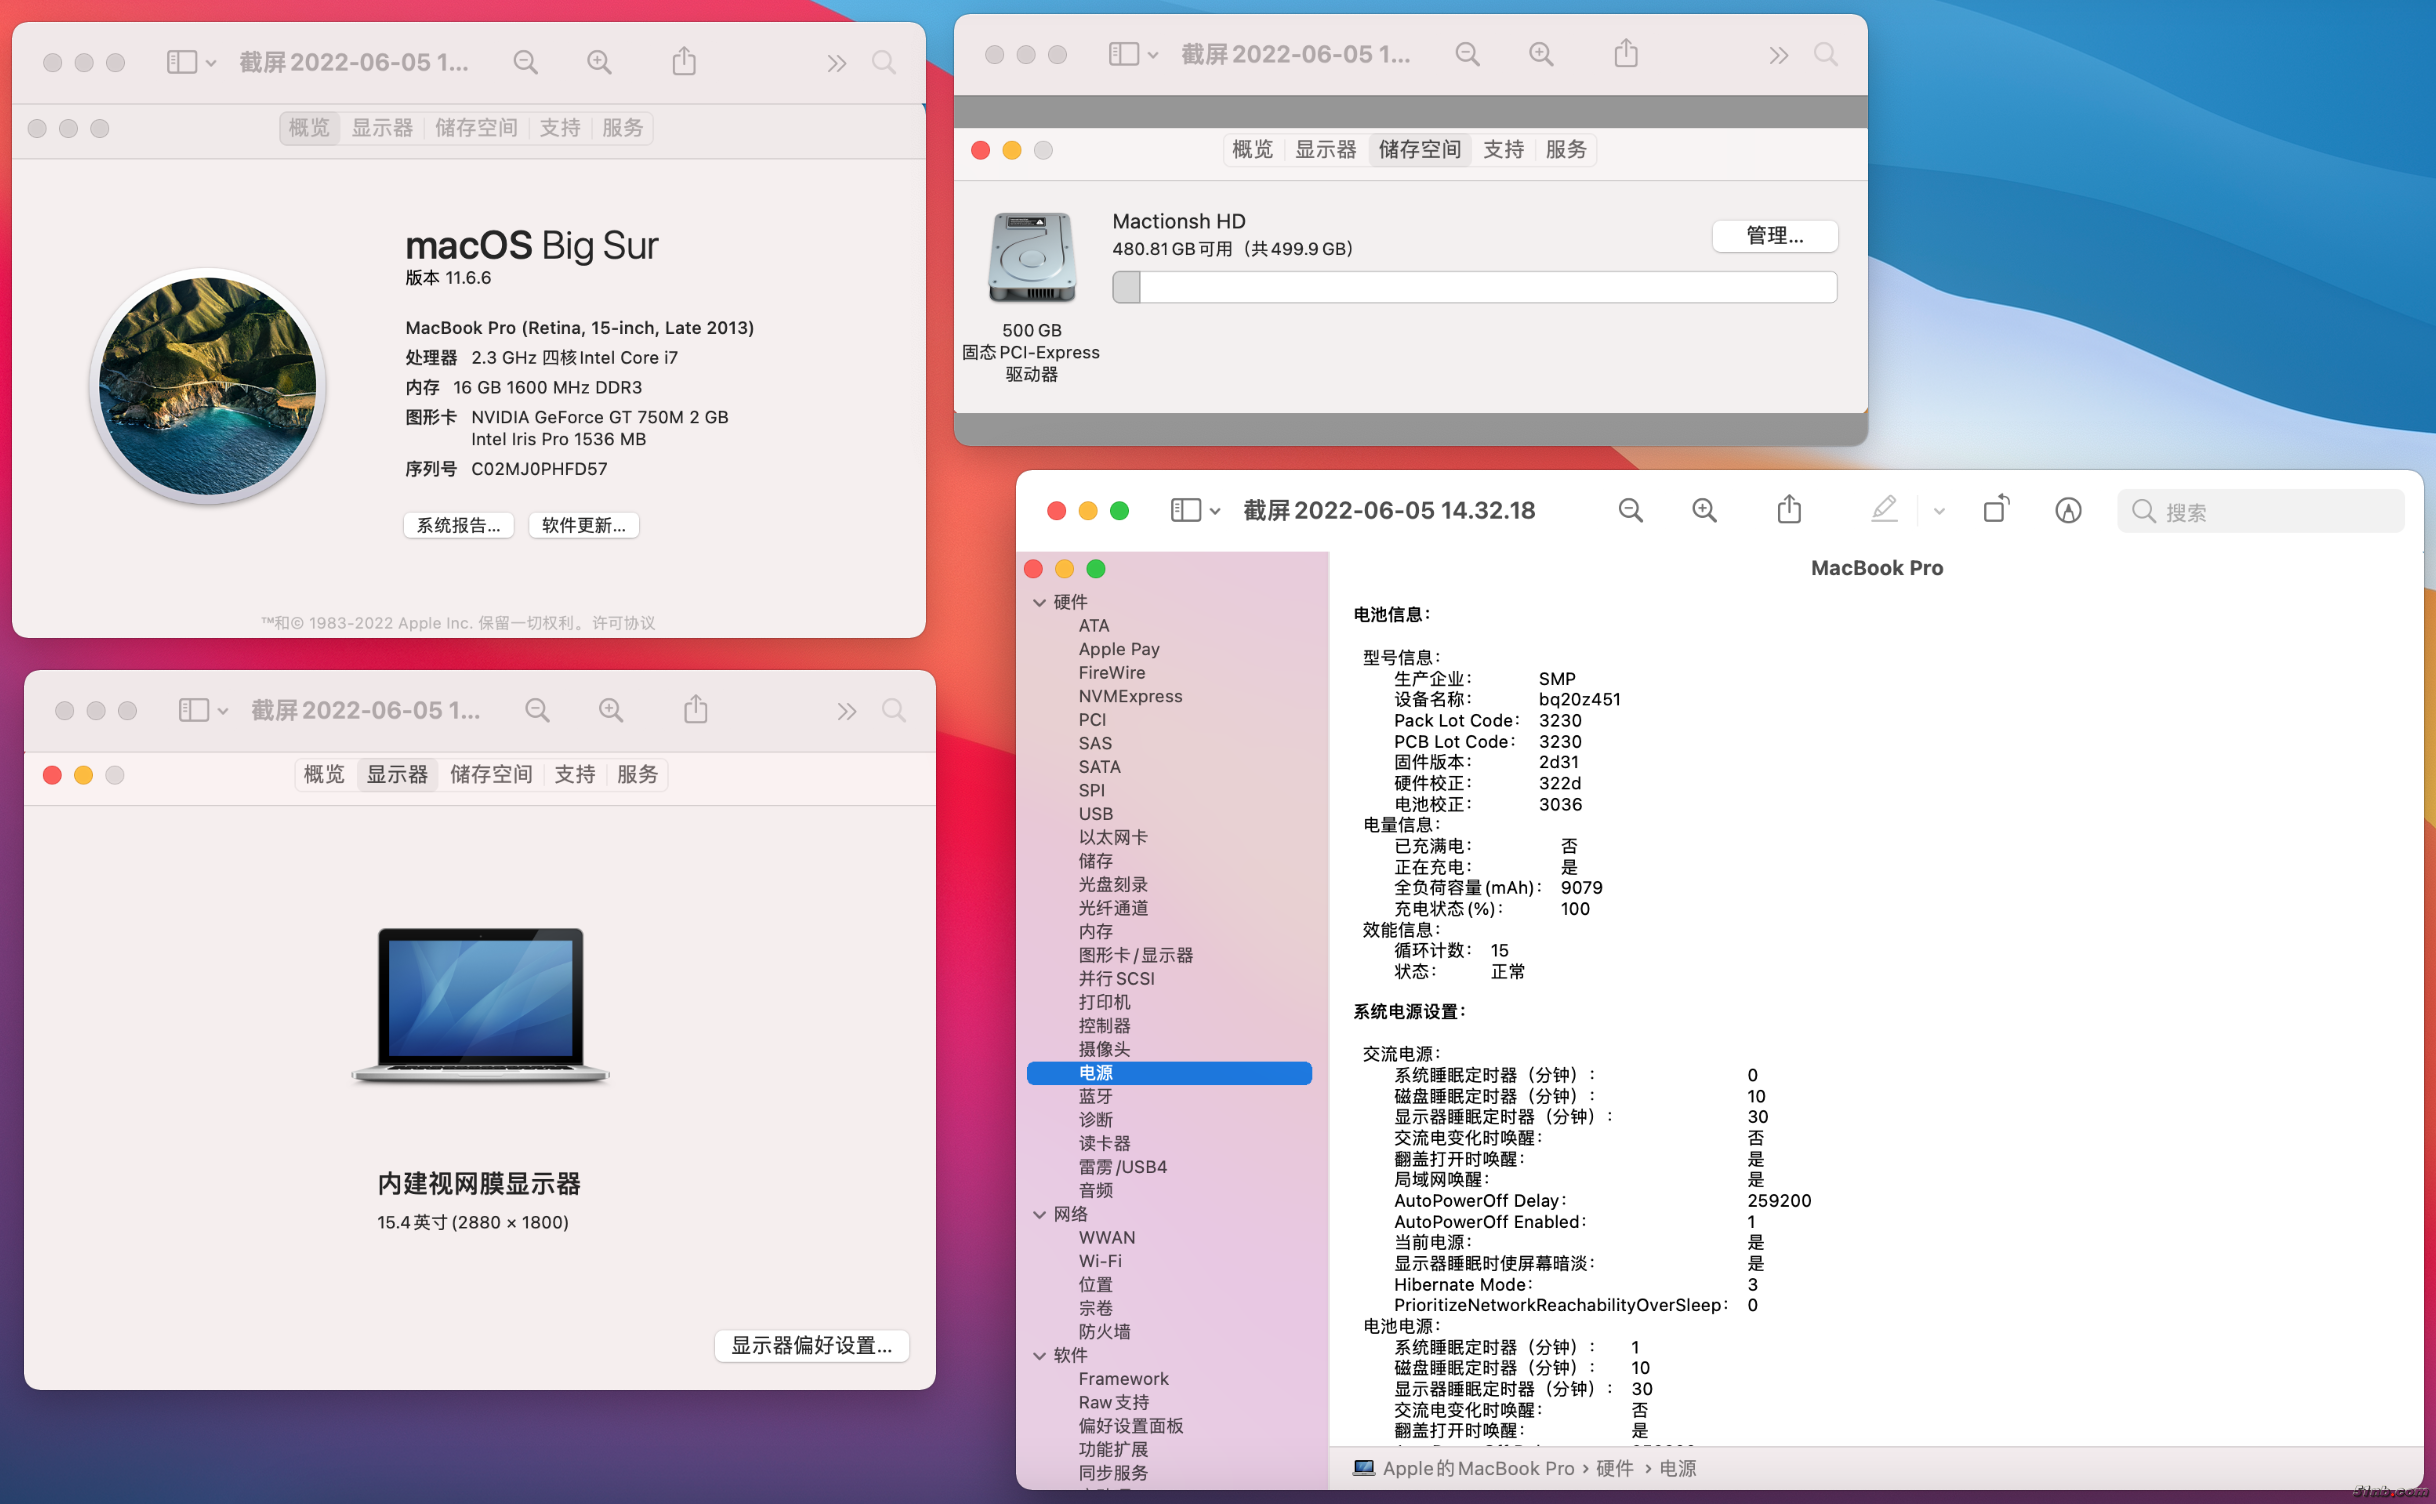The image size is (2436, 1504).
Task: Select 概览 tab in overview window
Action: pos(309,128)
